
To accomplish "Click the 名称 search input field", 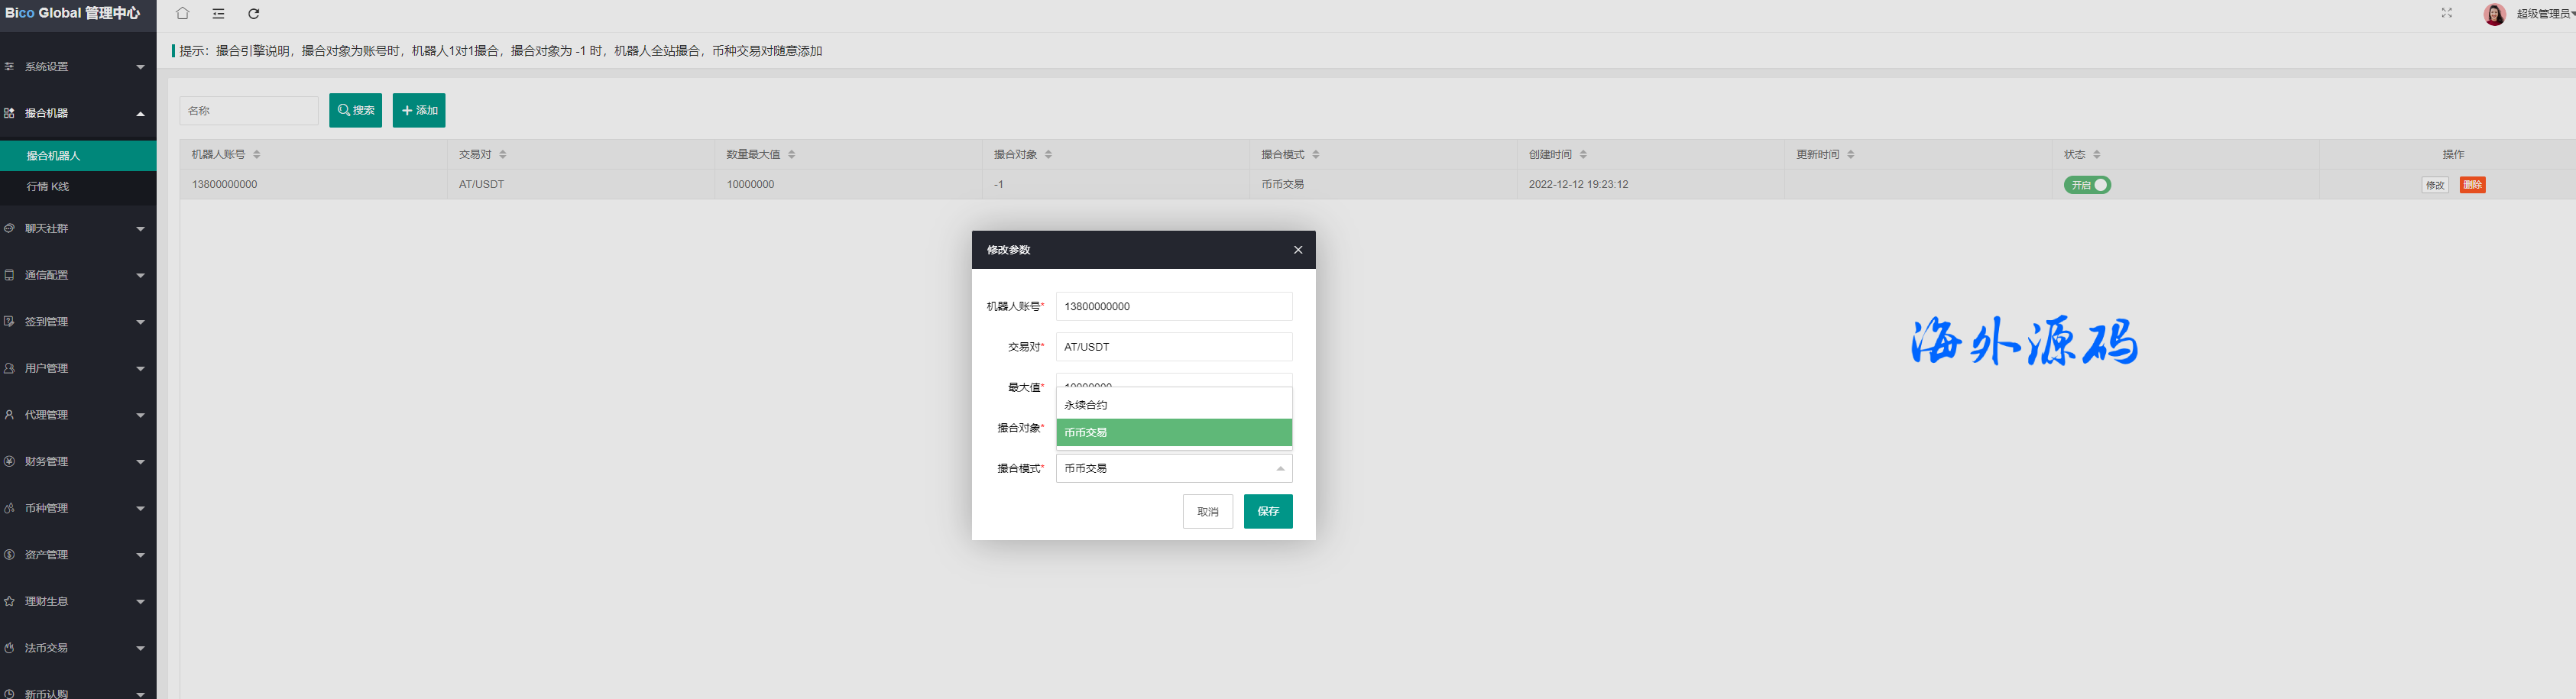I will [x=248, y=111].
